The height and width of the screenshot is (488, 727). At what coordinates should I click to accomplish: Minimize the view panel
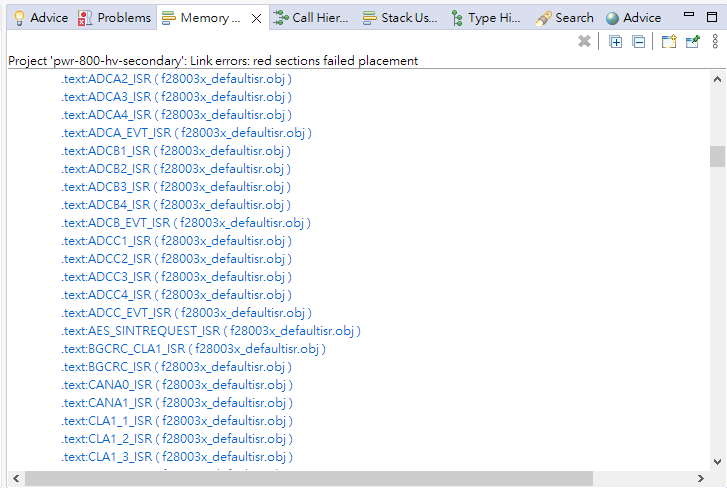[x=689, y=15]
